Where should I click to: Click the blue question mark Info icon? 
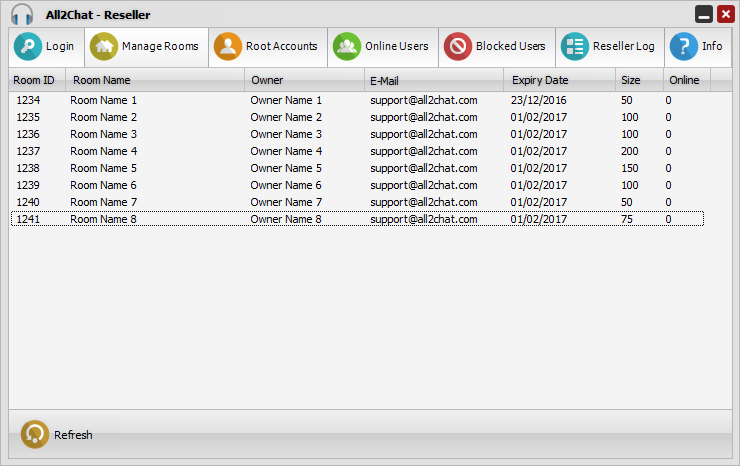coord(683,47)
